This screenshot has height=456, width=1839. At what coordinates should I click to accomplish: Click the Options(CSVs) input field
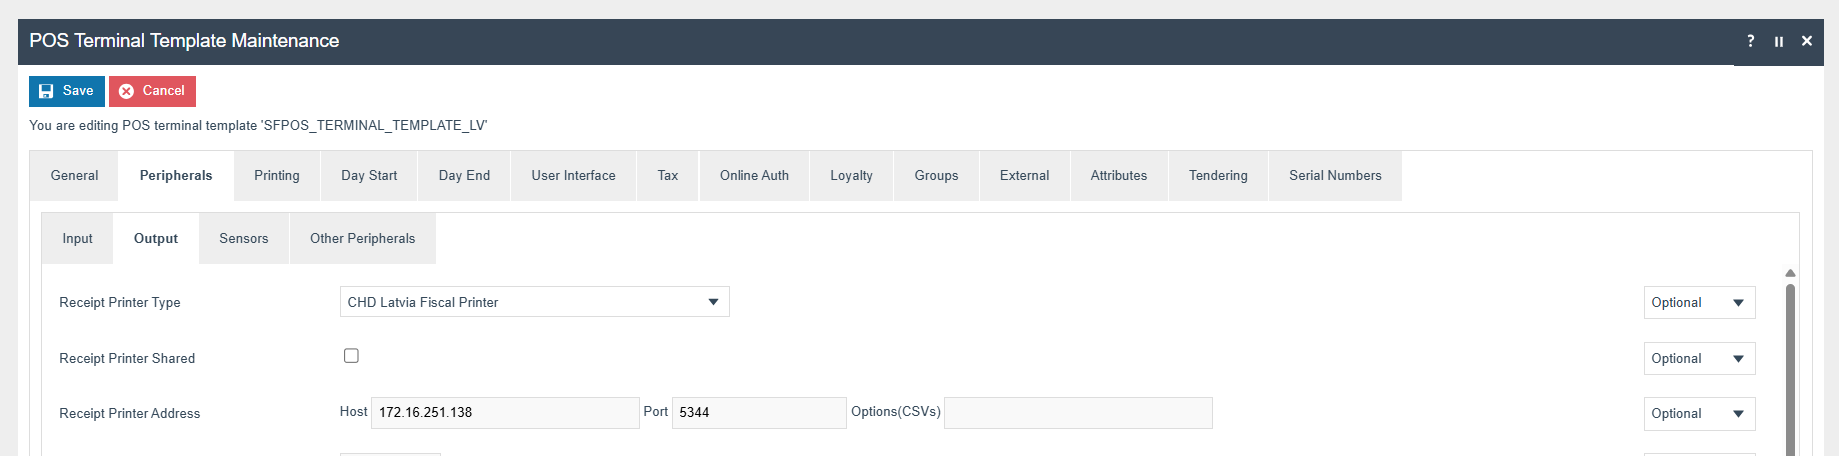[x=1077, y=413]
